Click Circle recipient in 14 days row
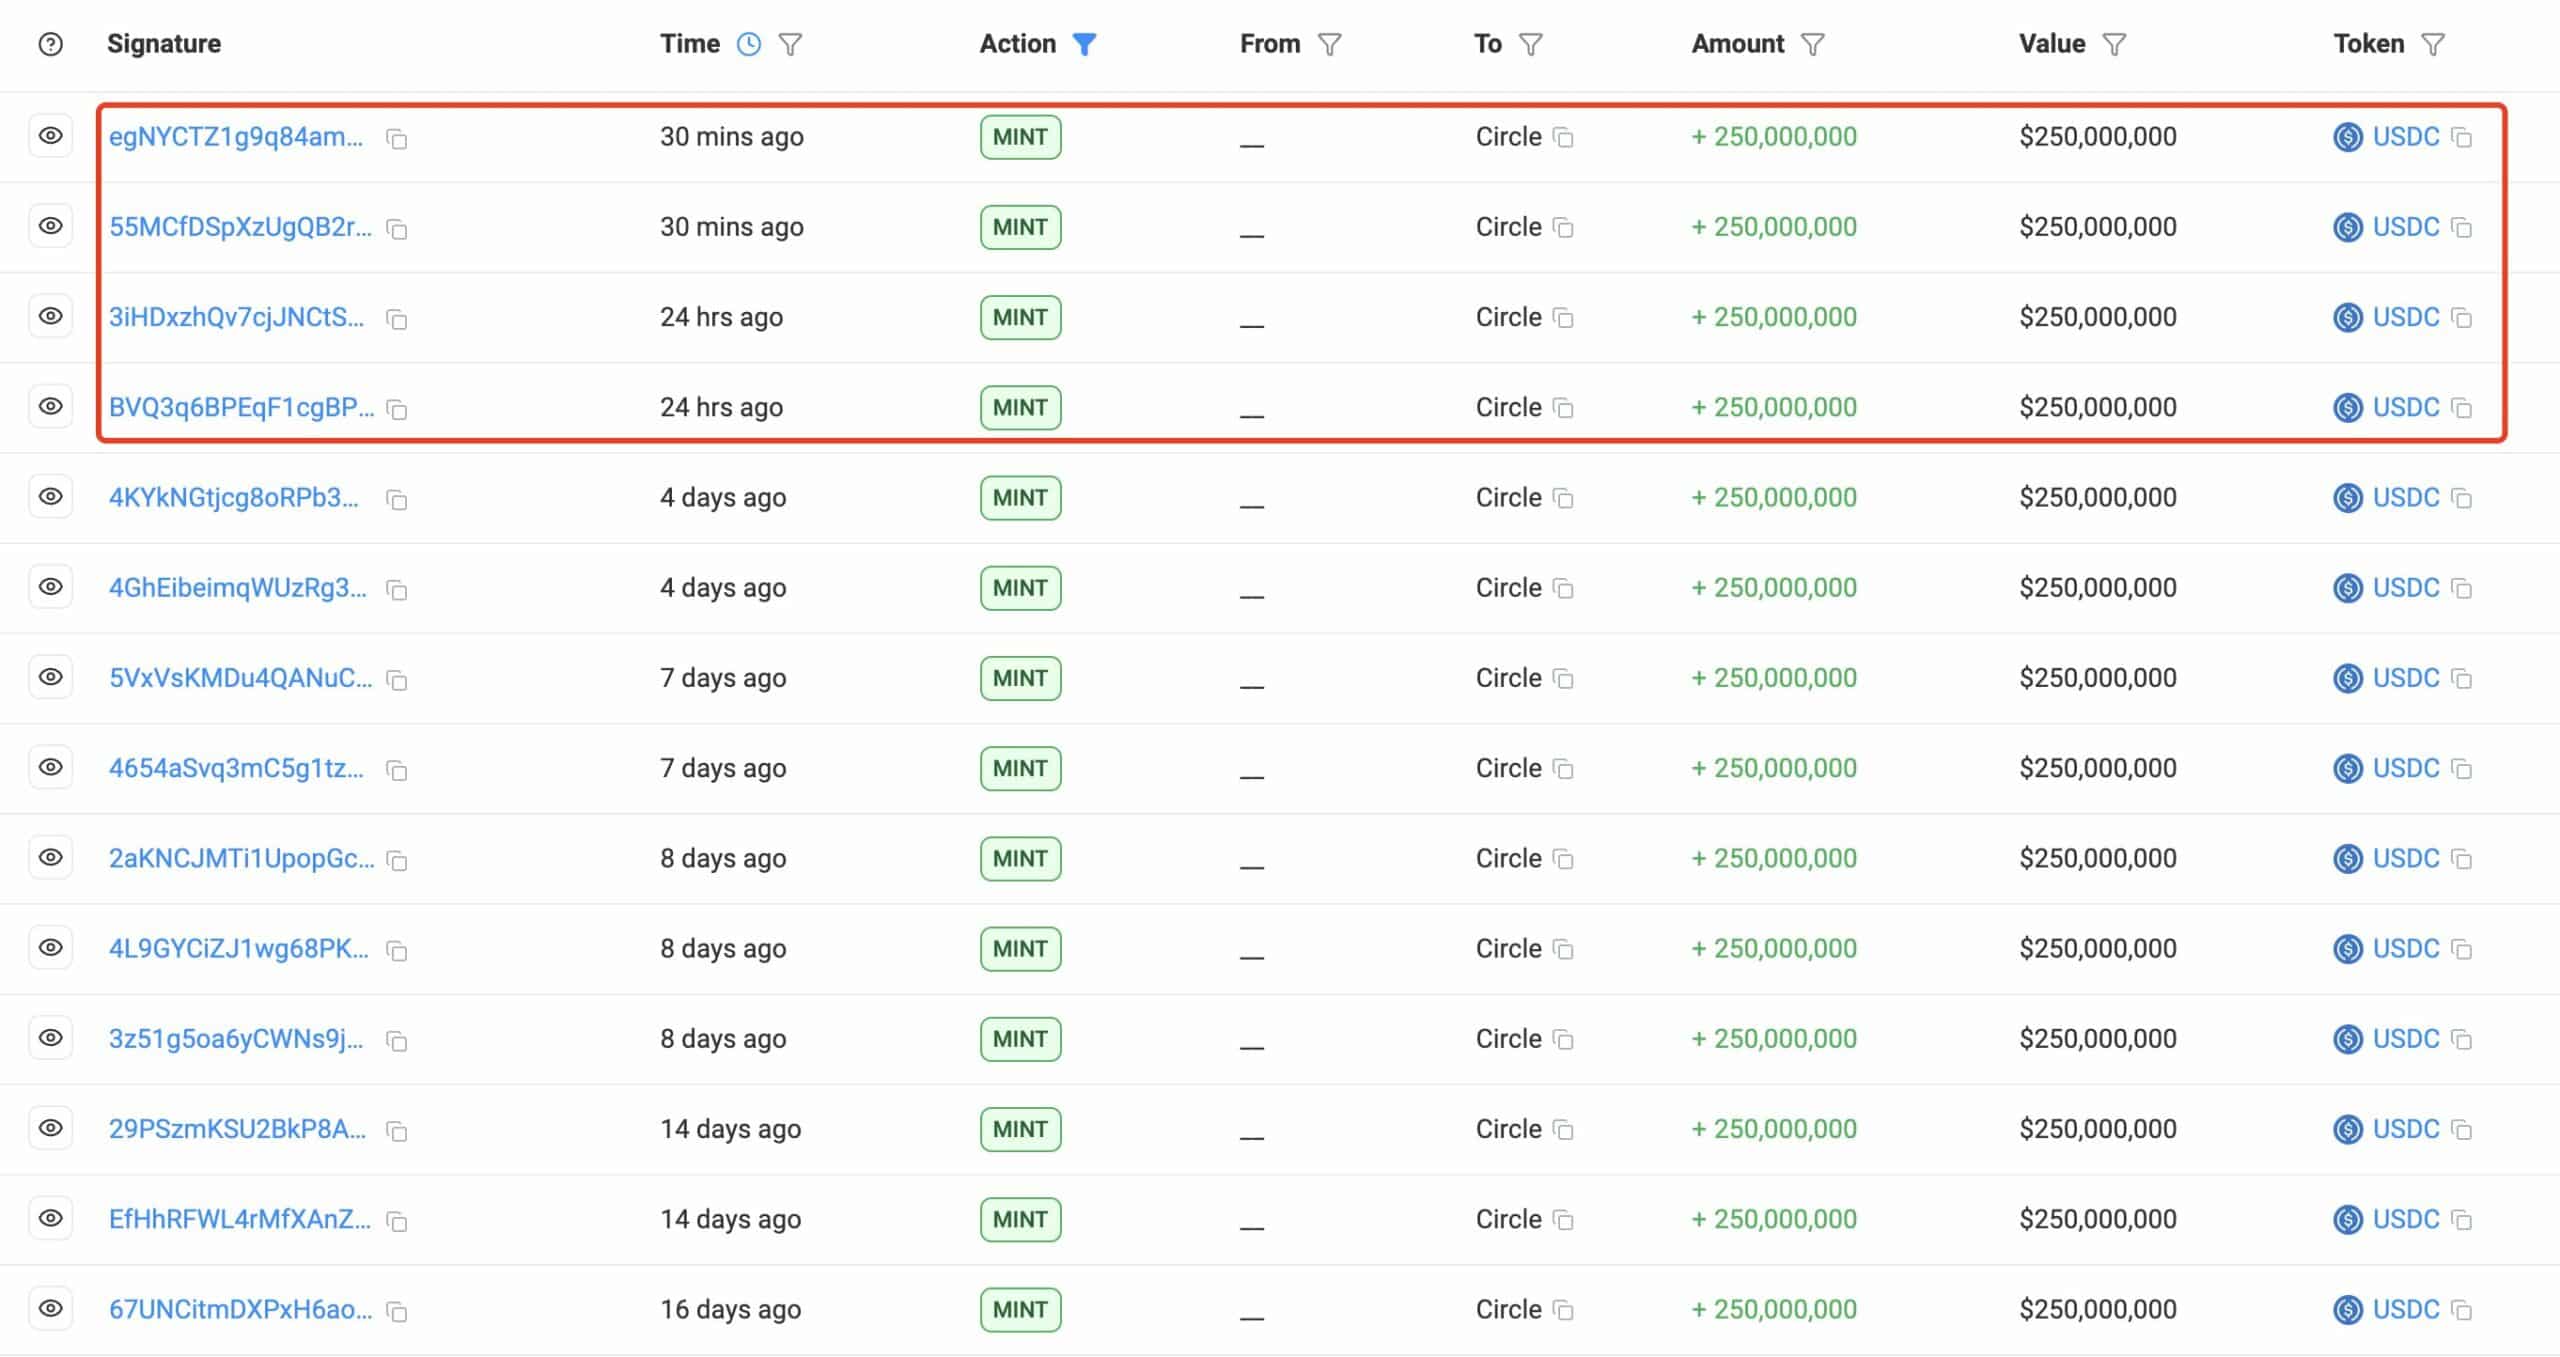 click(x=1508, y=1129)
